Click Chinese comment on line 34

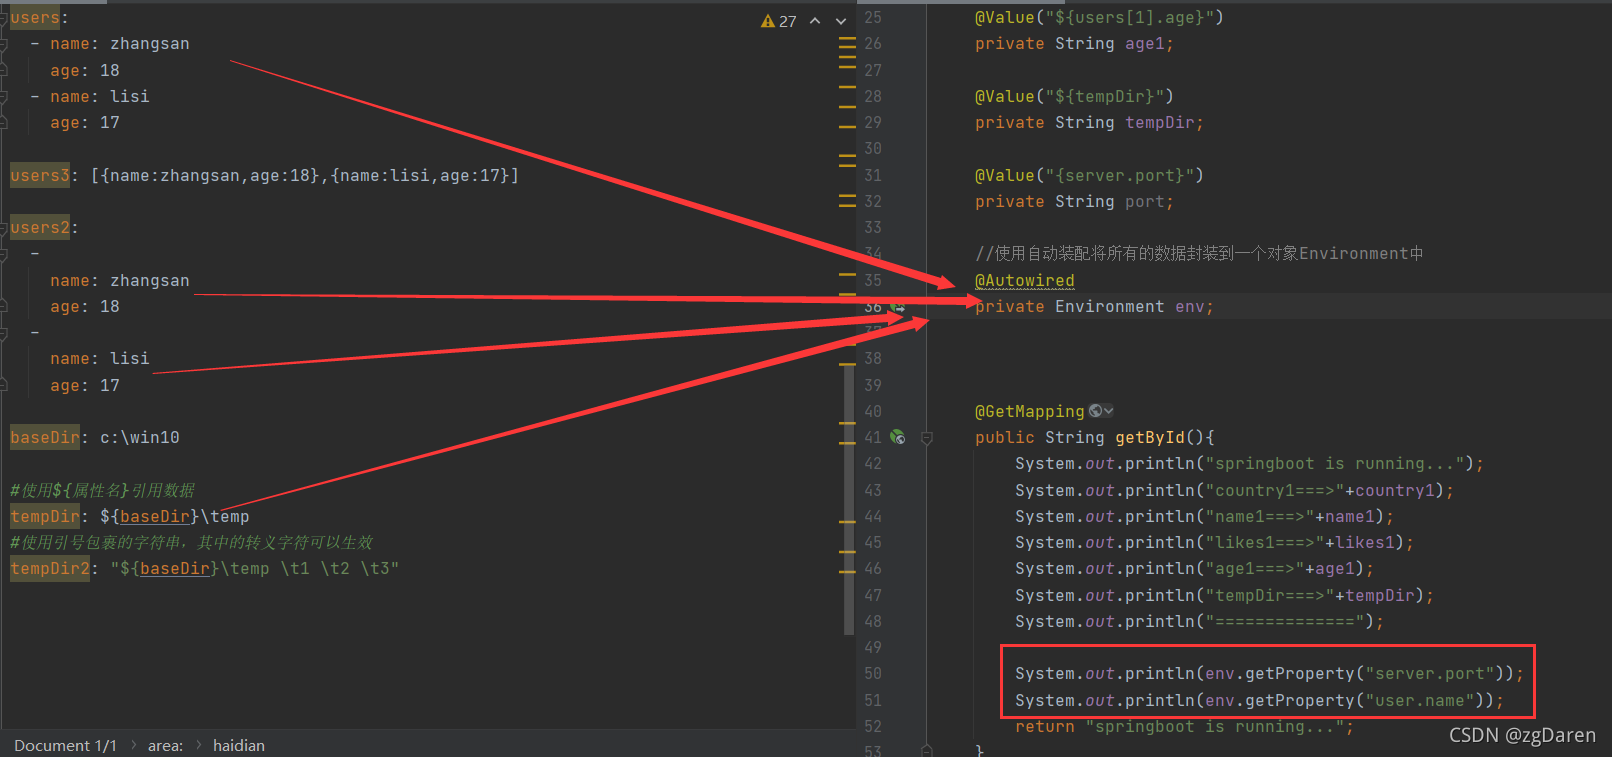(x=1199, y=253)
